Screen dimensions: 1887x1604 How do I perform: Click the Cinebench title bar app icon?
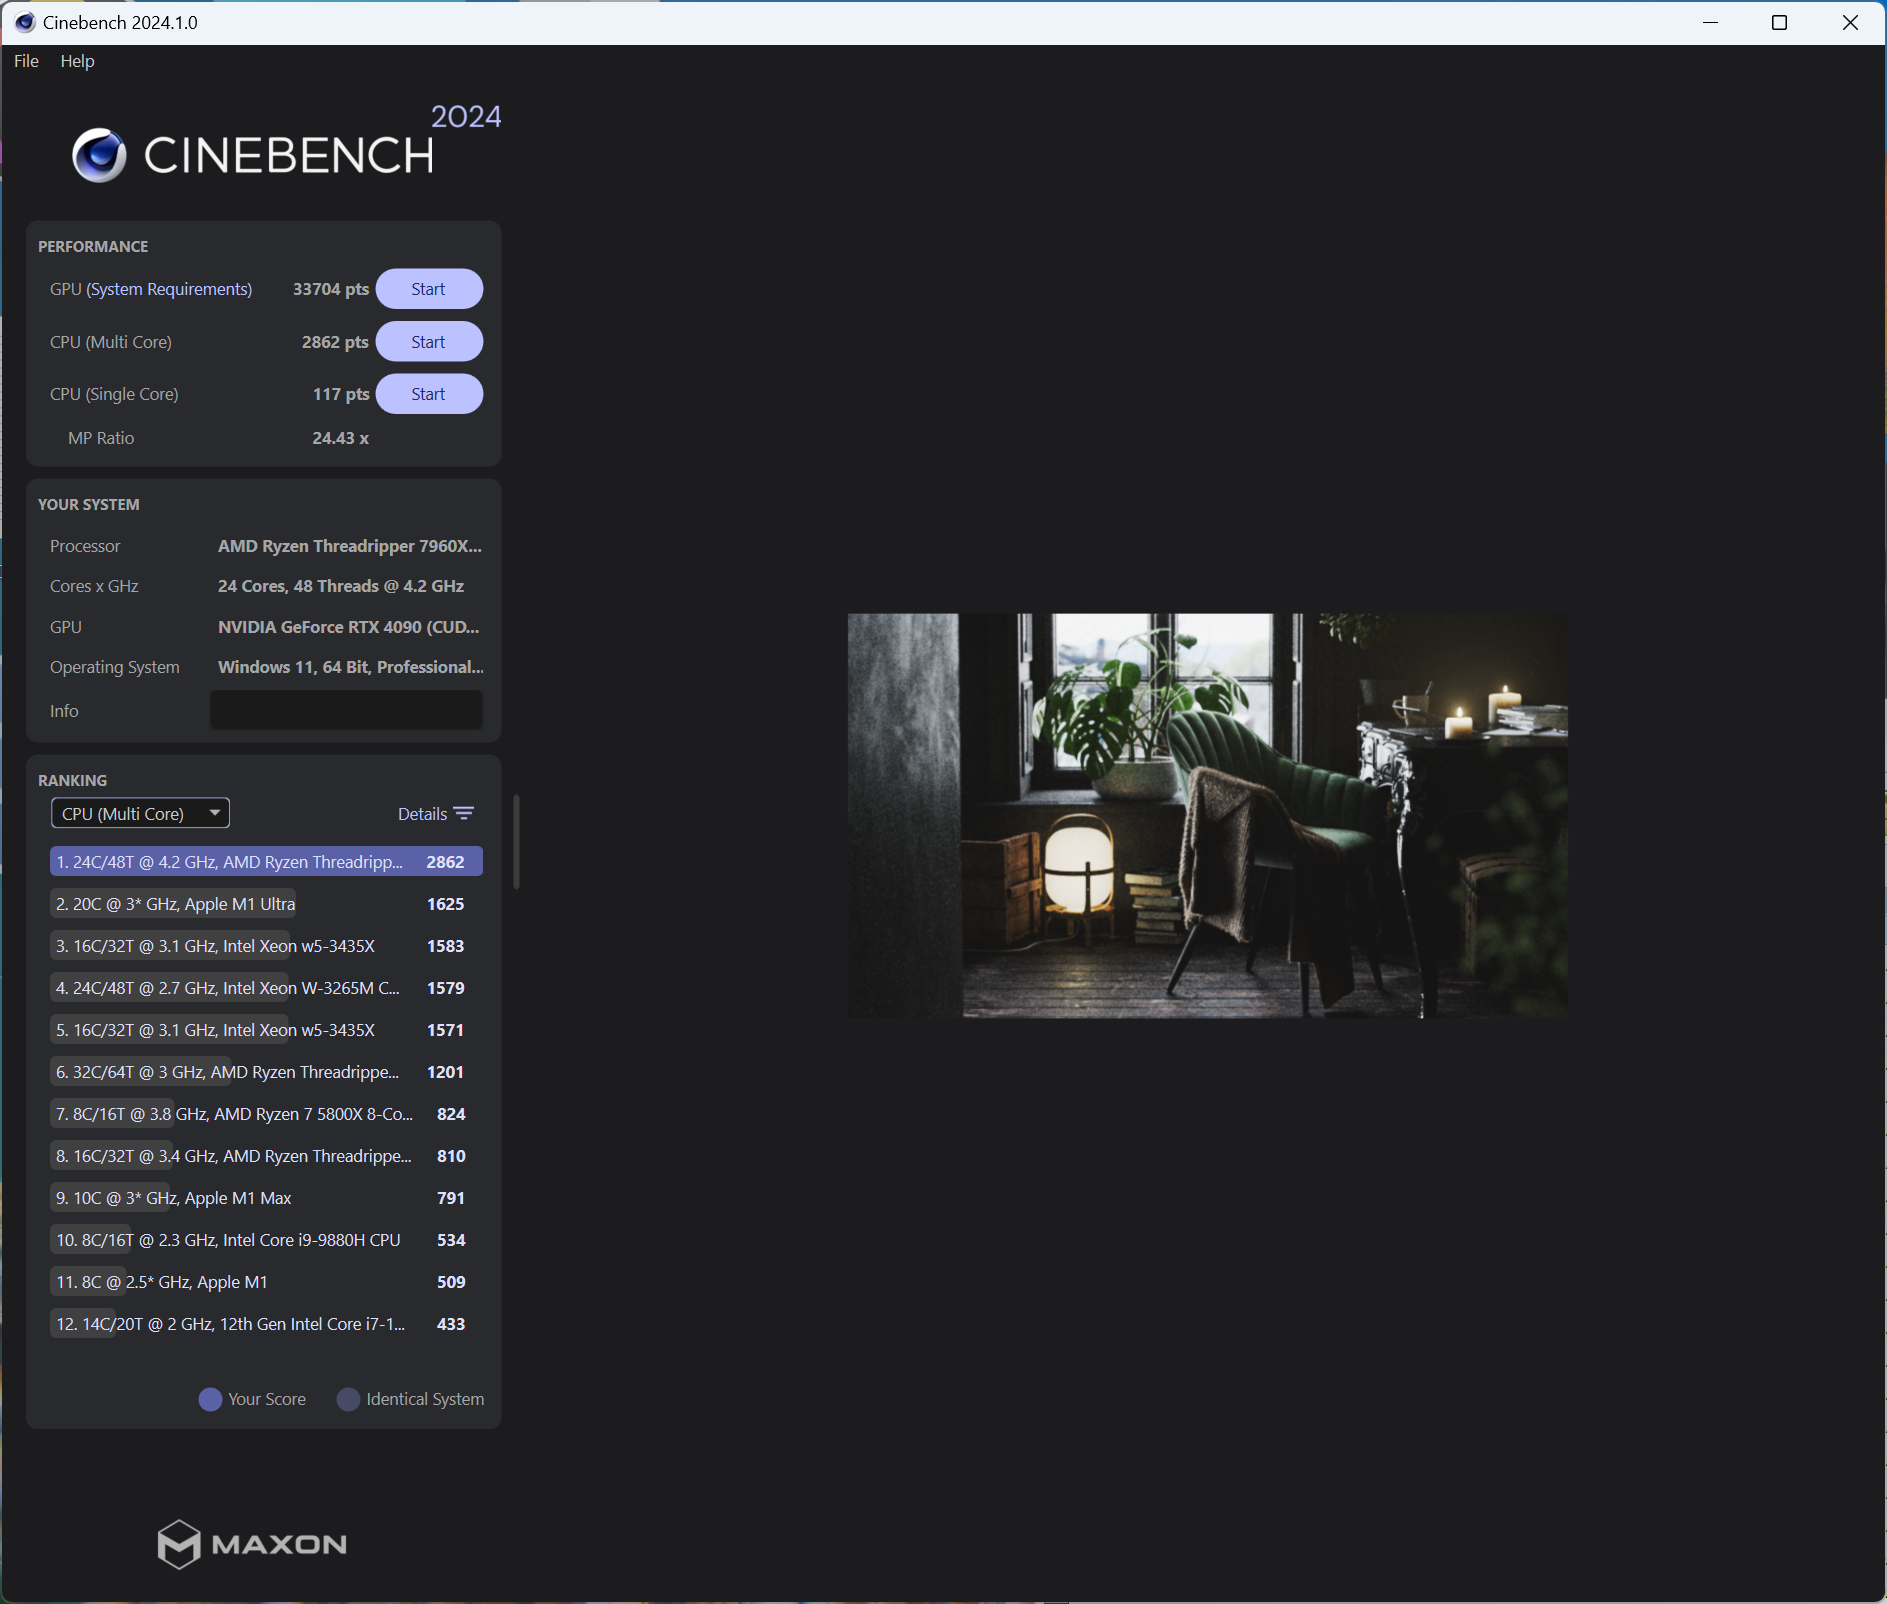24,22
